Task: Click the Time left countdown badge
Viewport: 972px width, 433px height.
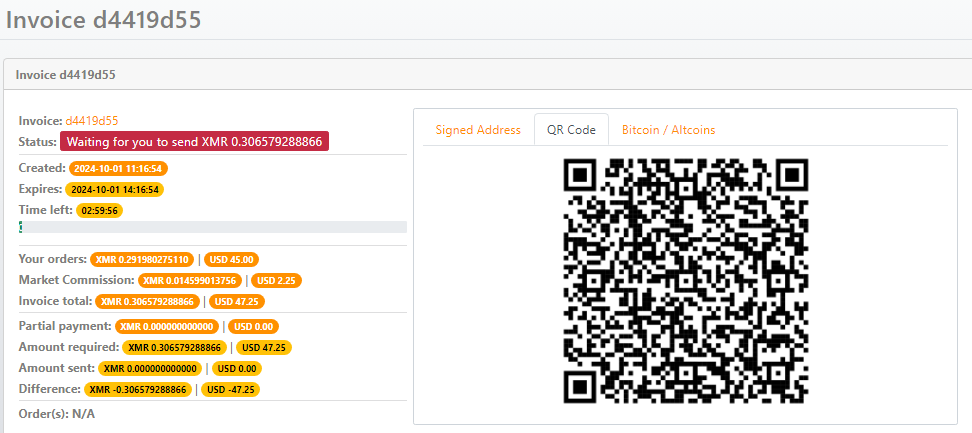Action: [100, 210]
